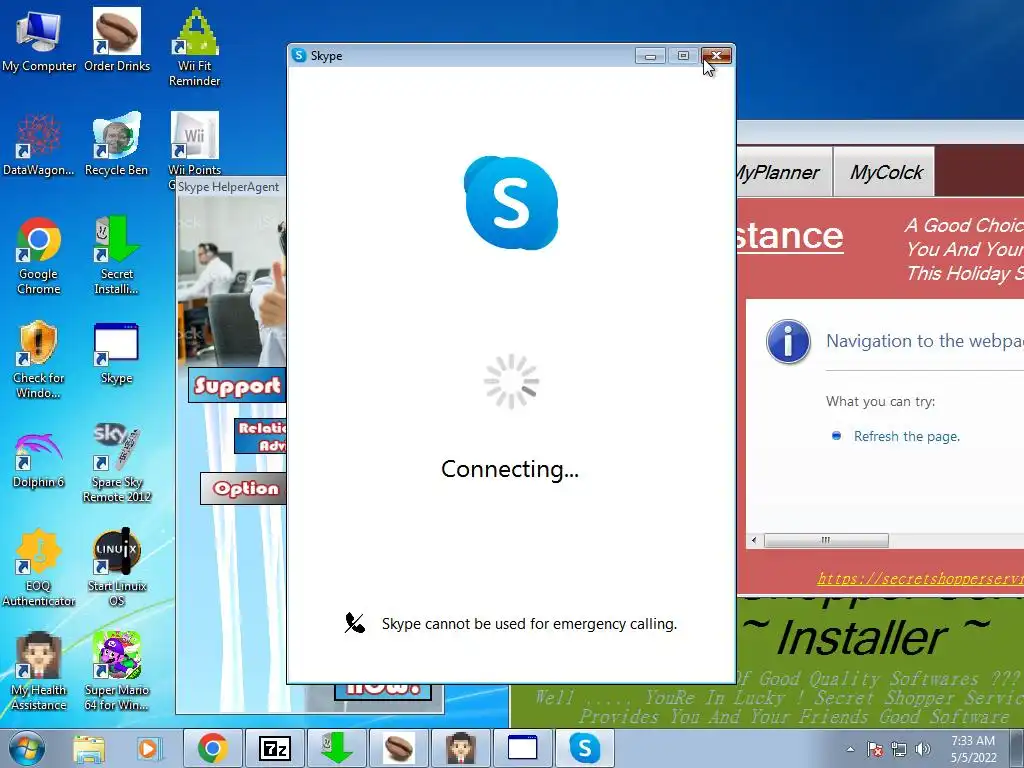Switch to the Skype taskbar button
Screen dimensions: 1024x768
point(584,748)
